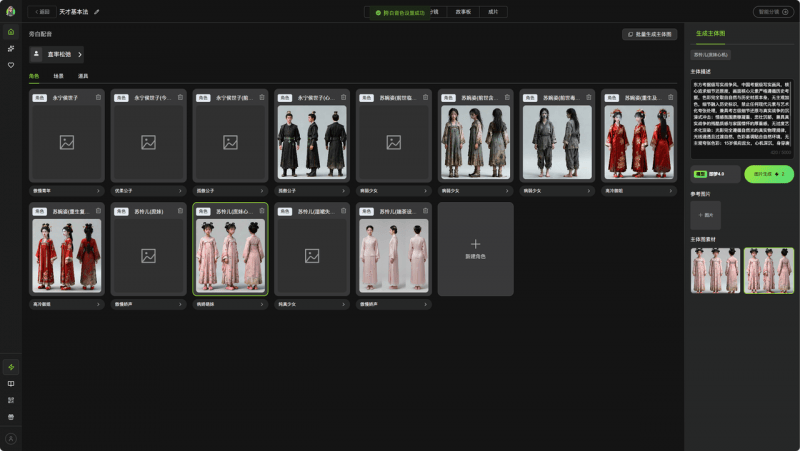Click the book icon in lower left sidebar

pyautogui.click(x=11, y=383)
